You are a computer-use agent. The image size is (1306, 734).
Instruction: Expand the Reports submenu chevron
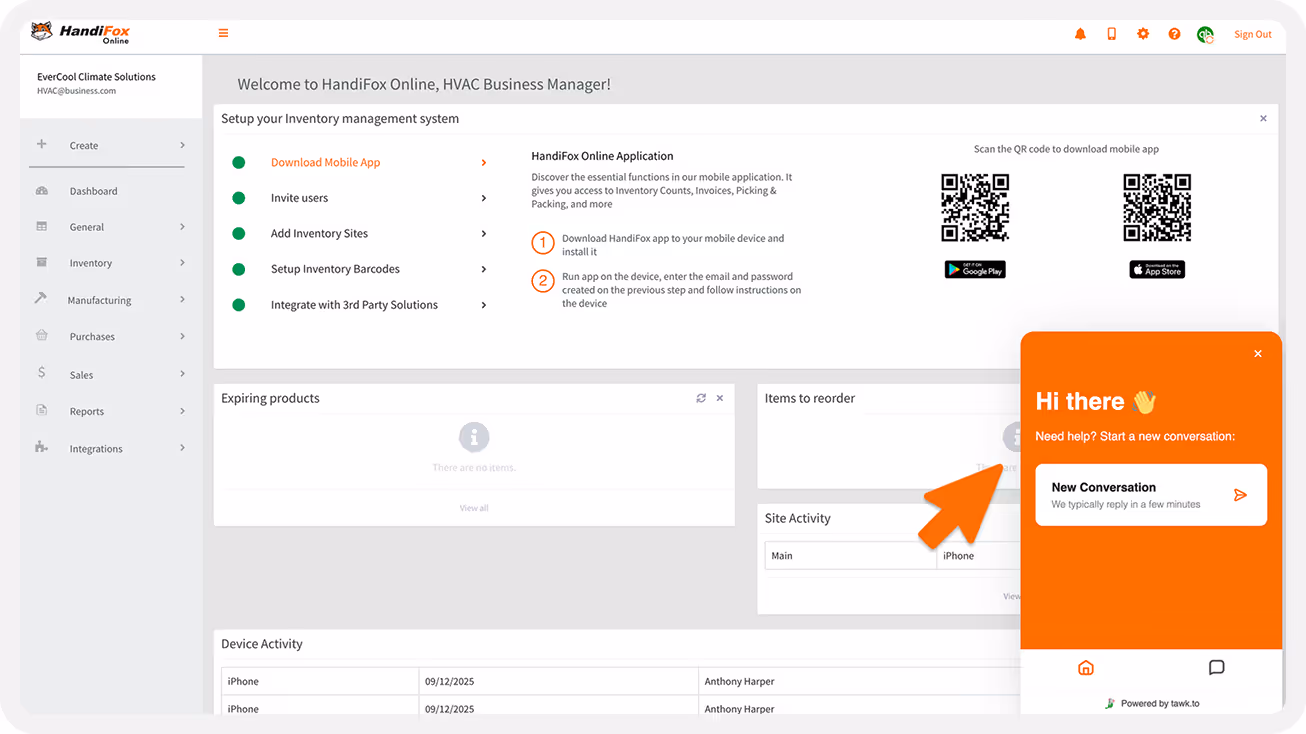click(x=182, y=411)
